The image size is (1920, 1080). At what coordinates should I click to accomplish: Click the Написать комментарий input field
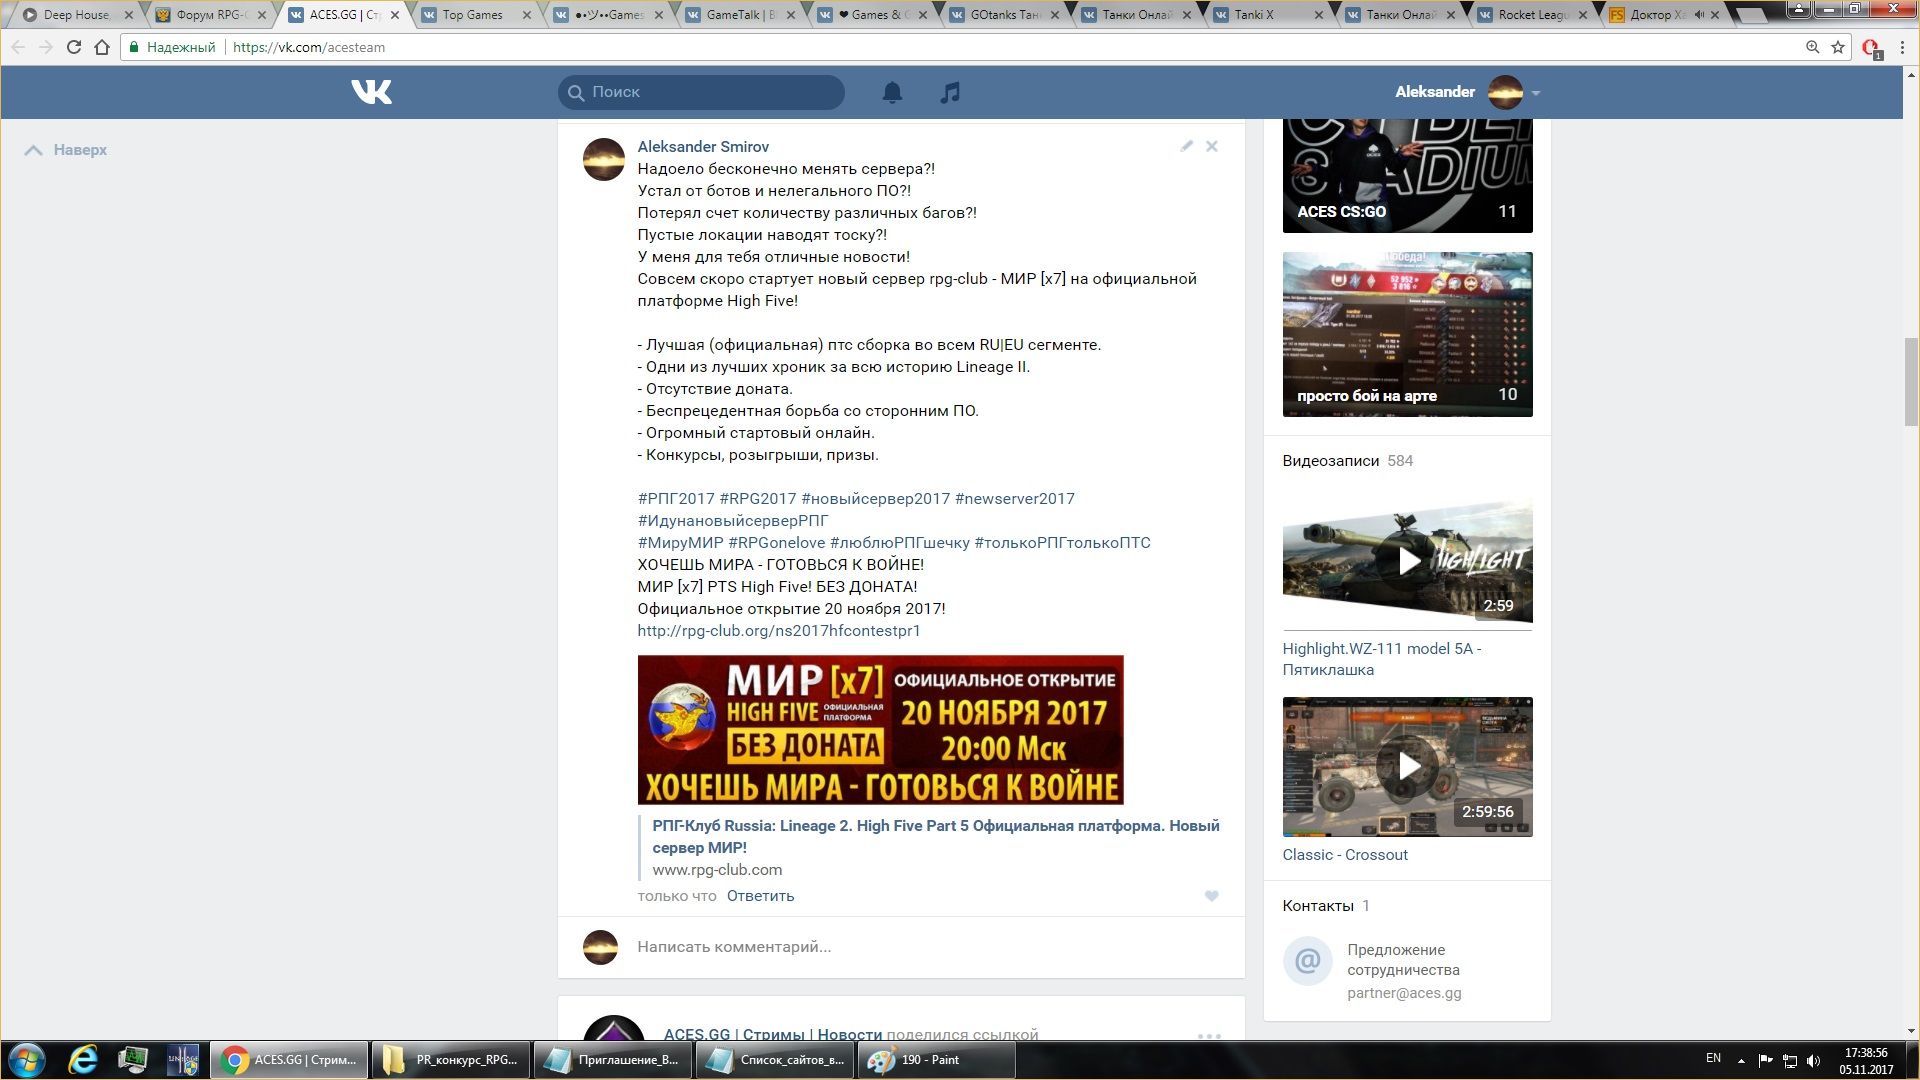pos(920,947)
